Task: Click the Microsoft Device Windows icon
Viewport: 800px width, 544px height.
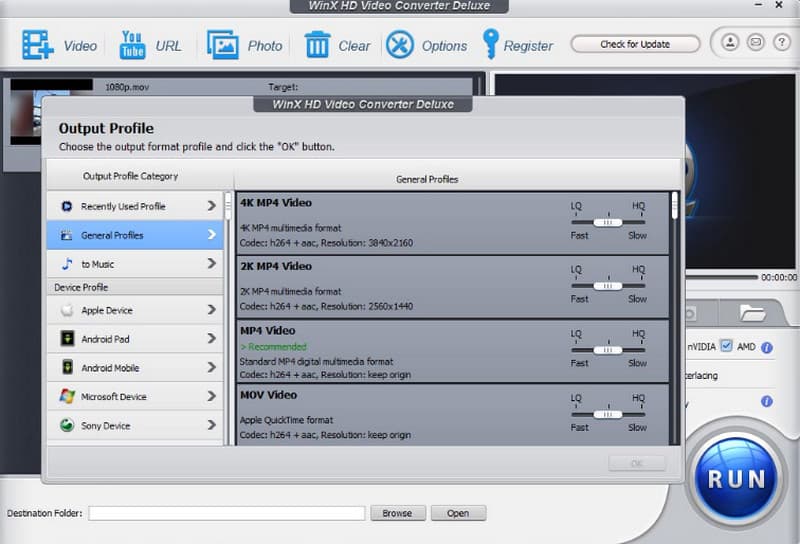Action: [67, 396]
